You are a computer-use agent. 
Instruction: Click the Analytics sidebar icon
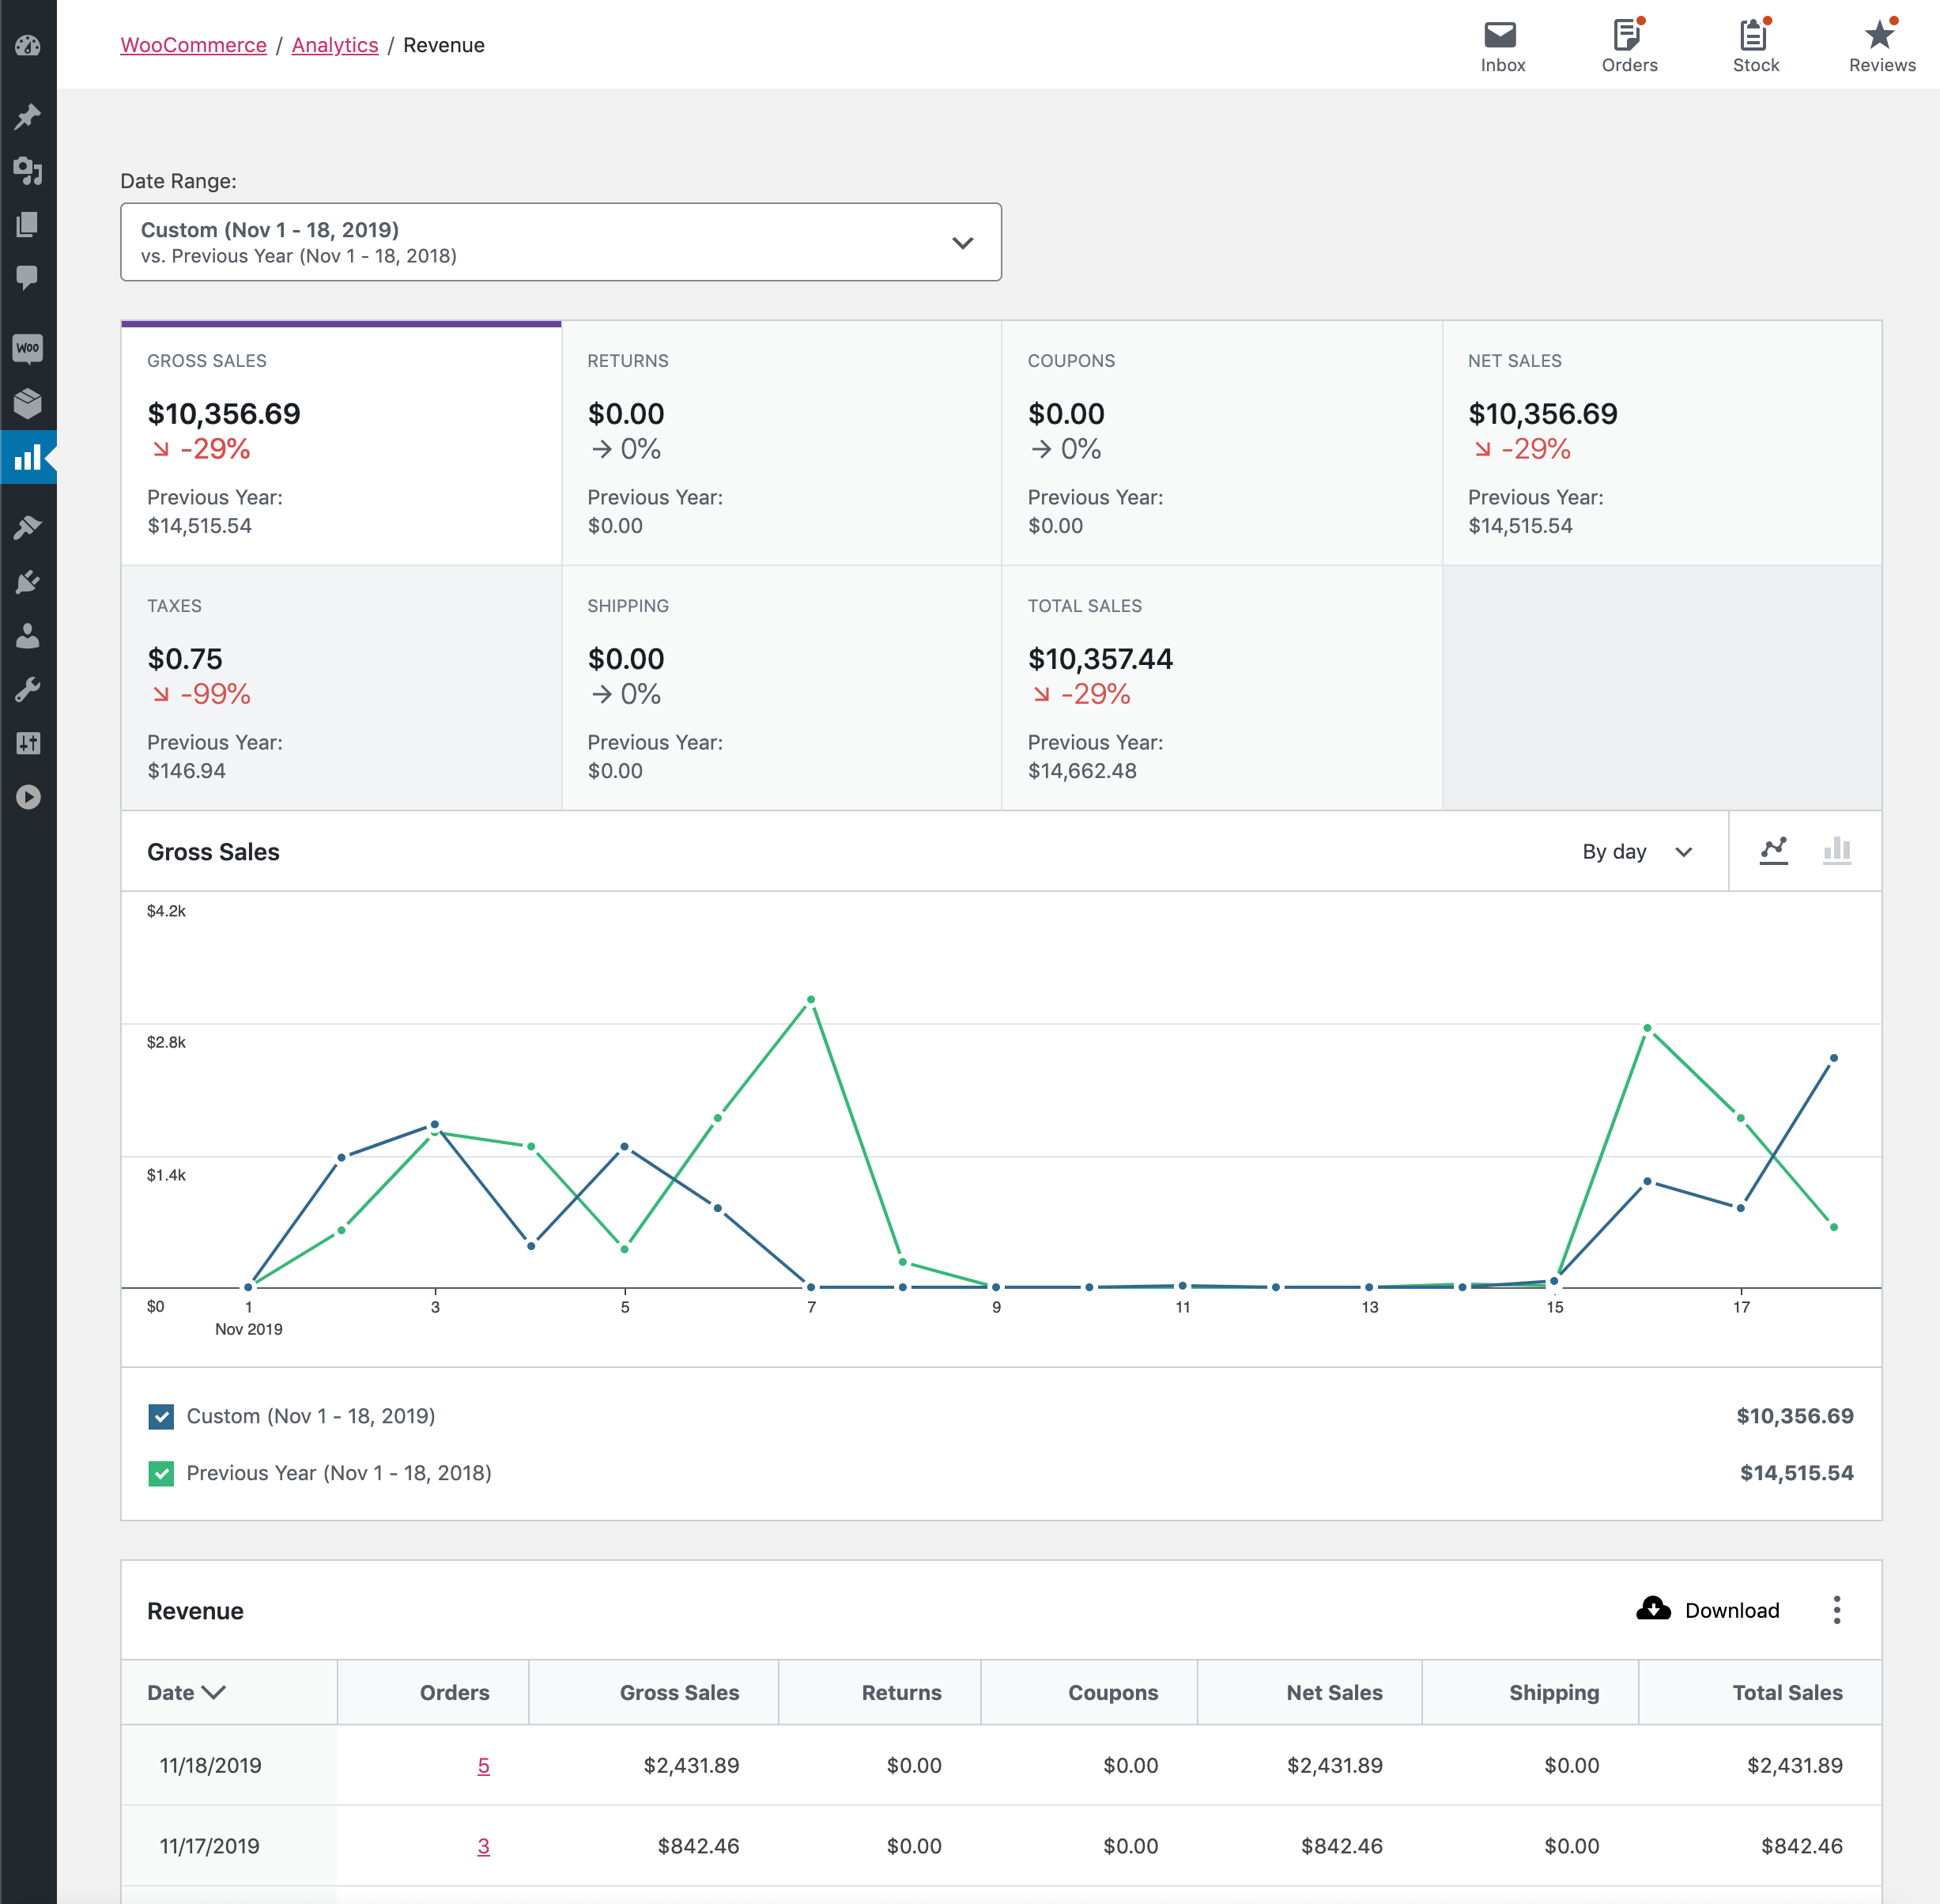(28, 459)
